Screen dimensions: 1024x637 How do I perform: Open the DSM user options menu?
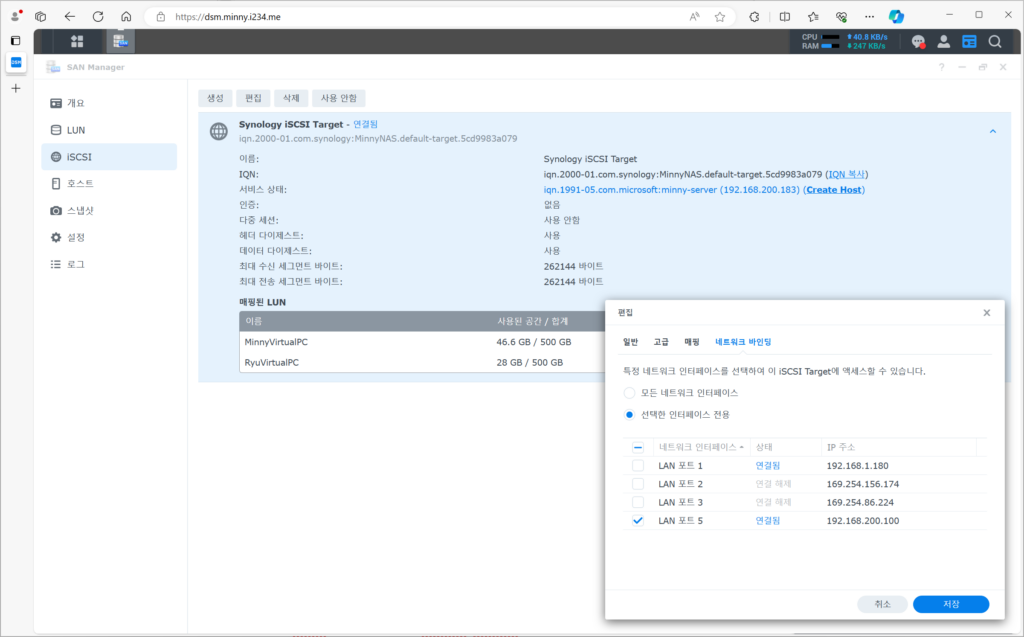tap(944, 42)
